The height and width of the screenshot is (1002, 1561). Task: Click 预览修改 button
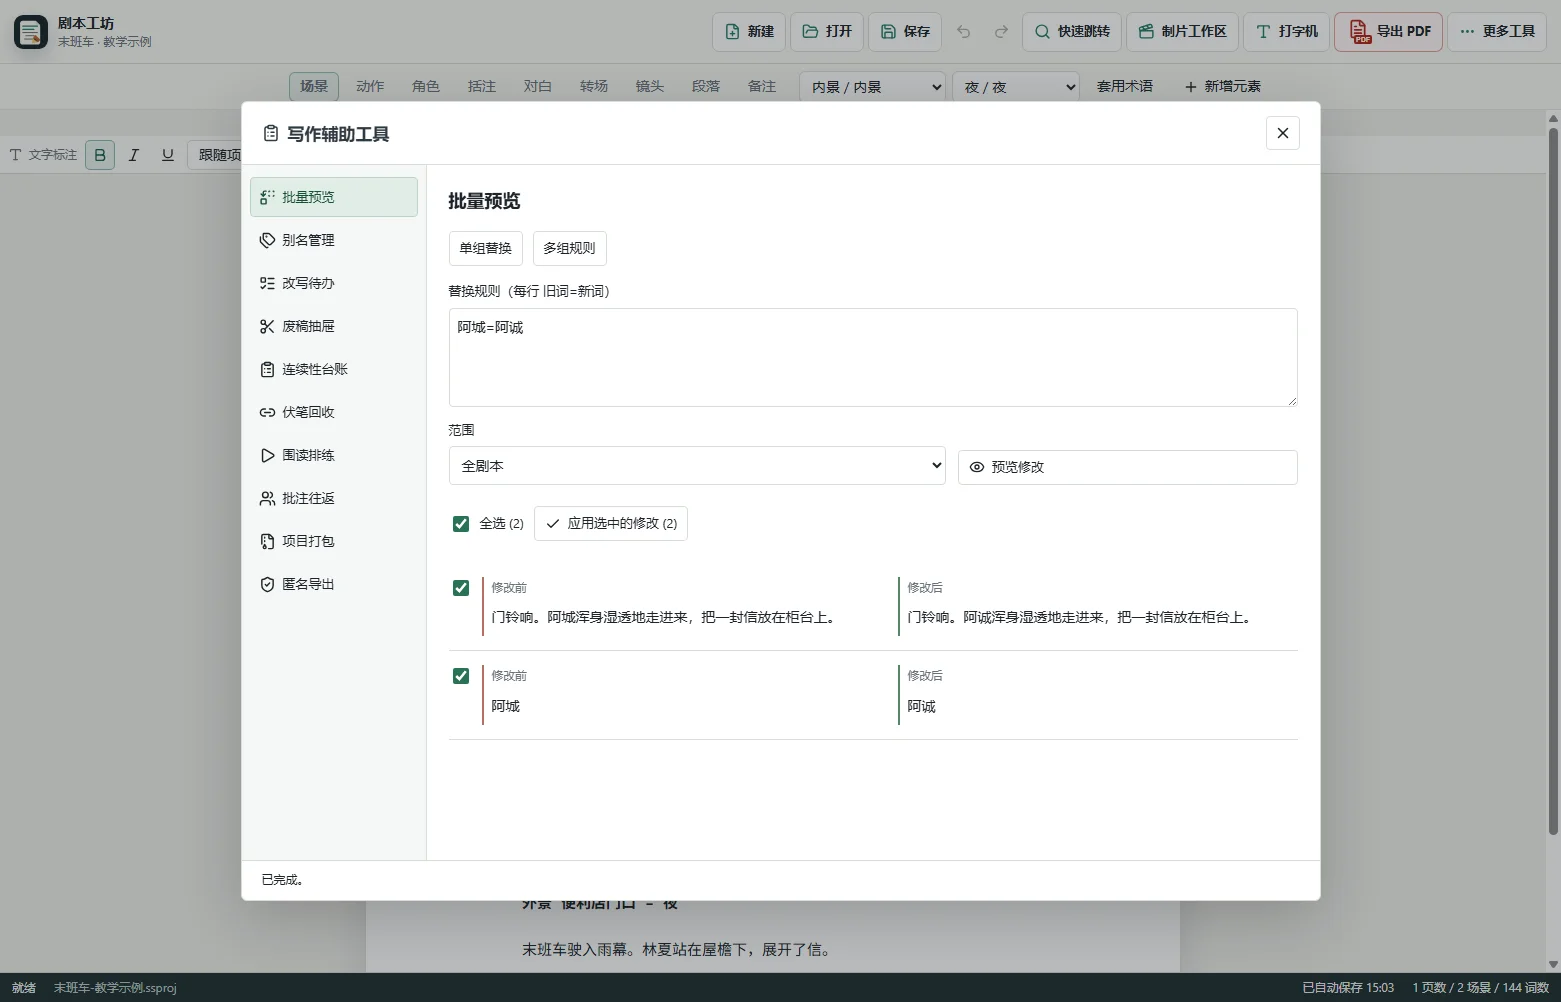1128,467
